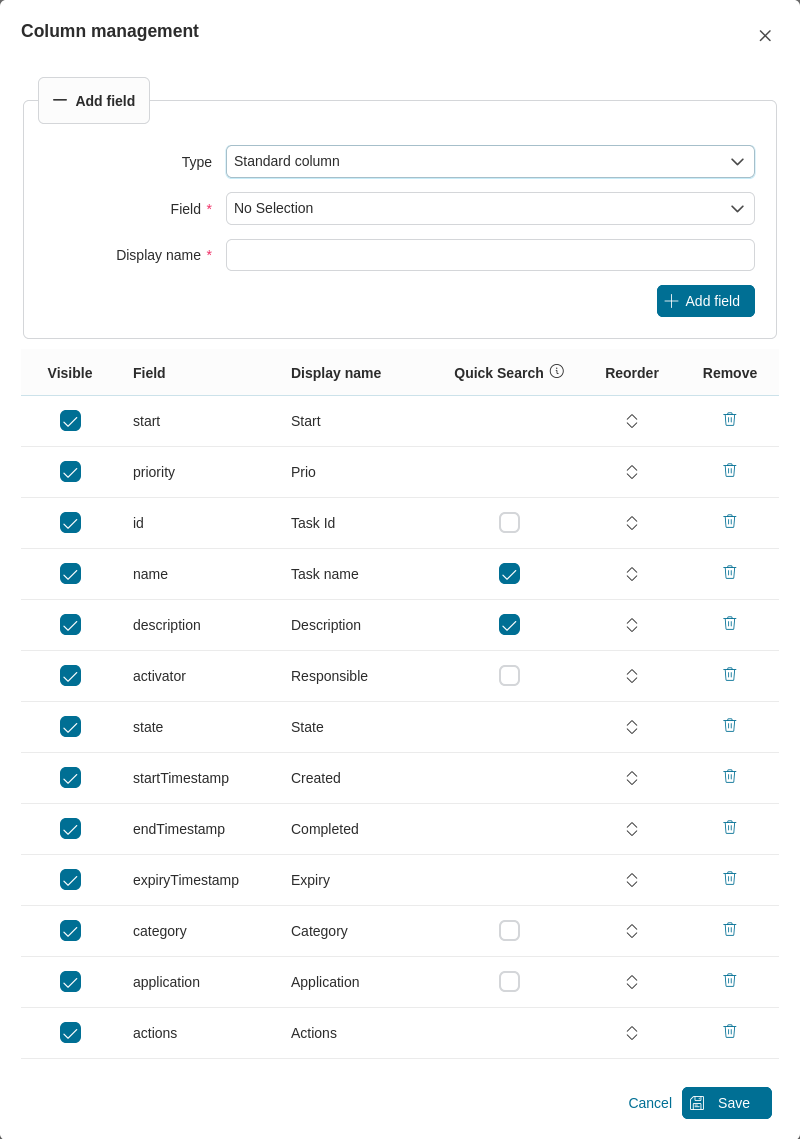The width and height of the screenshot is (800, 1139).
Task: Click the Cancel link
Action: tap(649, 1103)
